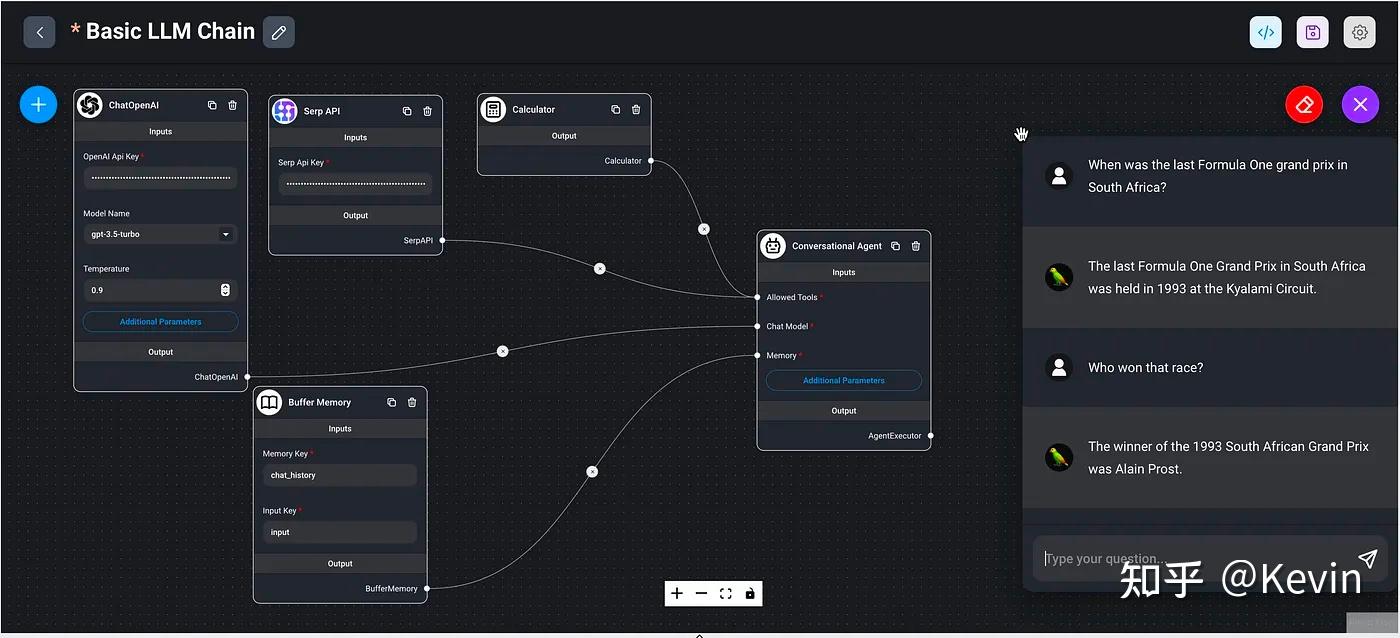The width and height of the screenshot is (1400, 638).
Task: Duplicate the ChatOpenAI node
Action: [211, 104]
